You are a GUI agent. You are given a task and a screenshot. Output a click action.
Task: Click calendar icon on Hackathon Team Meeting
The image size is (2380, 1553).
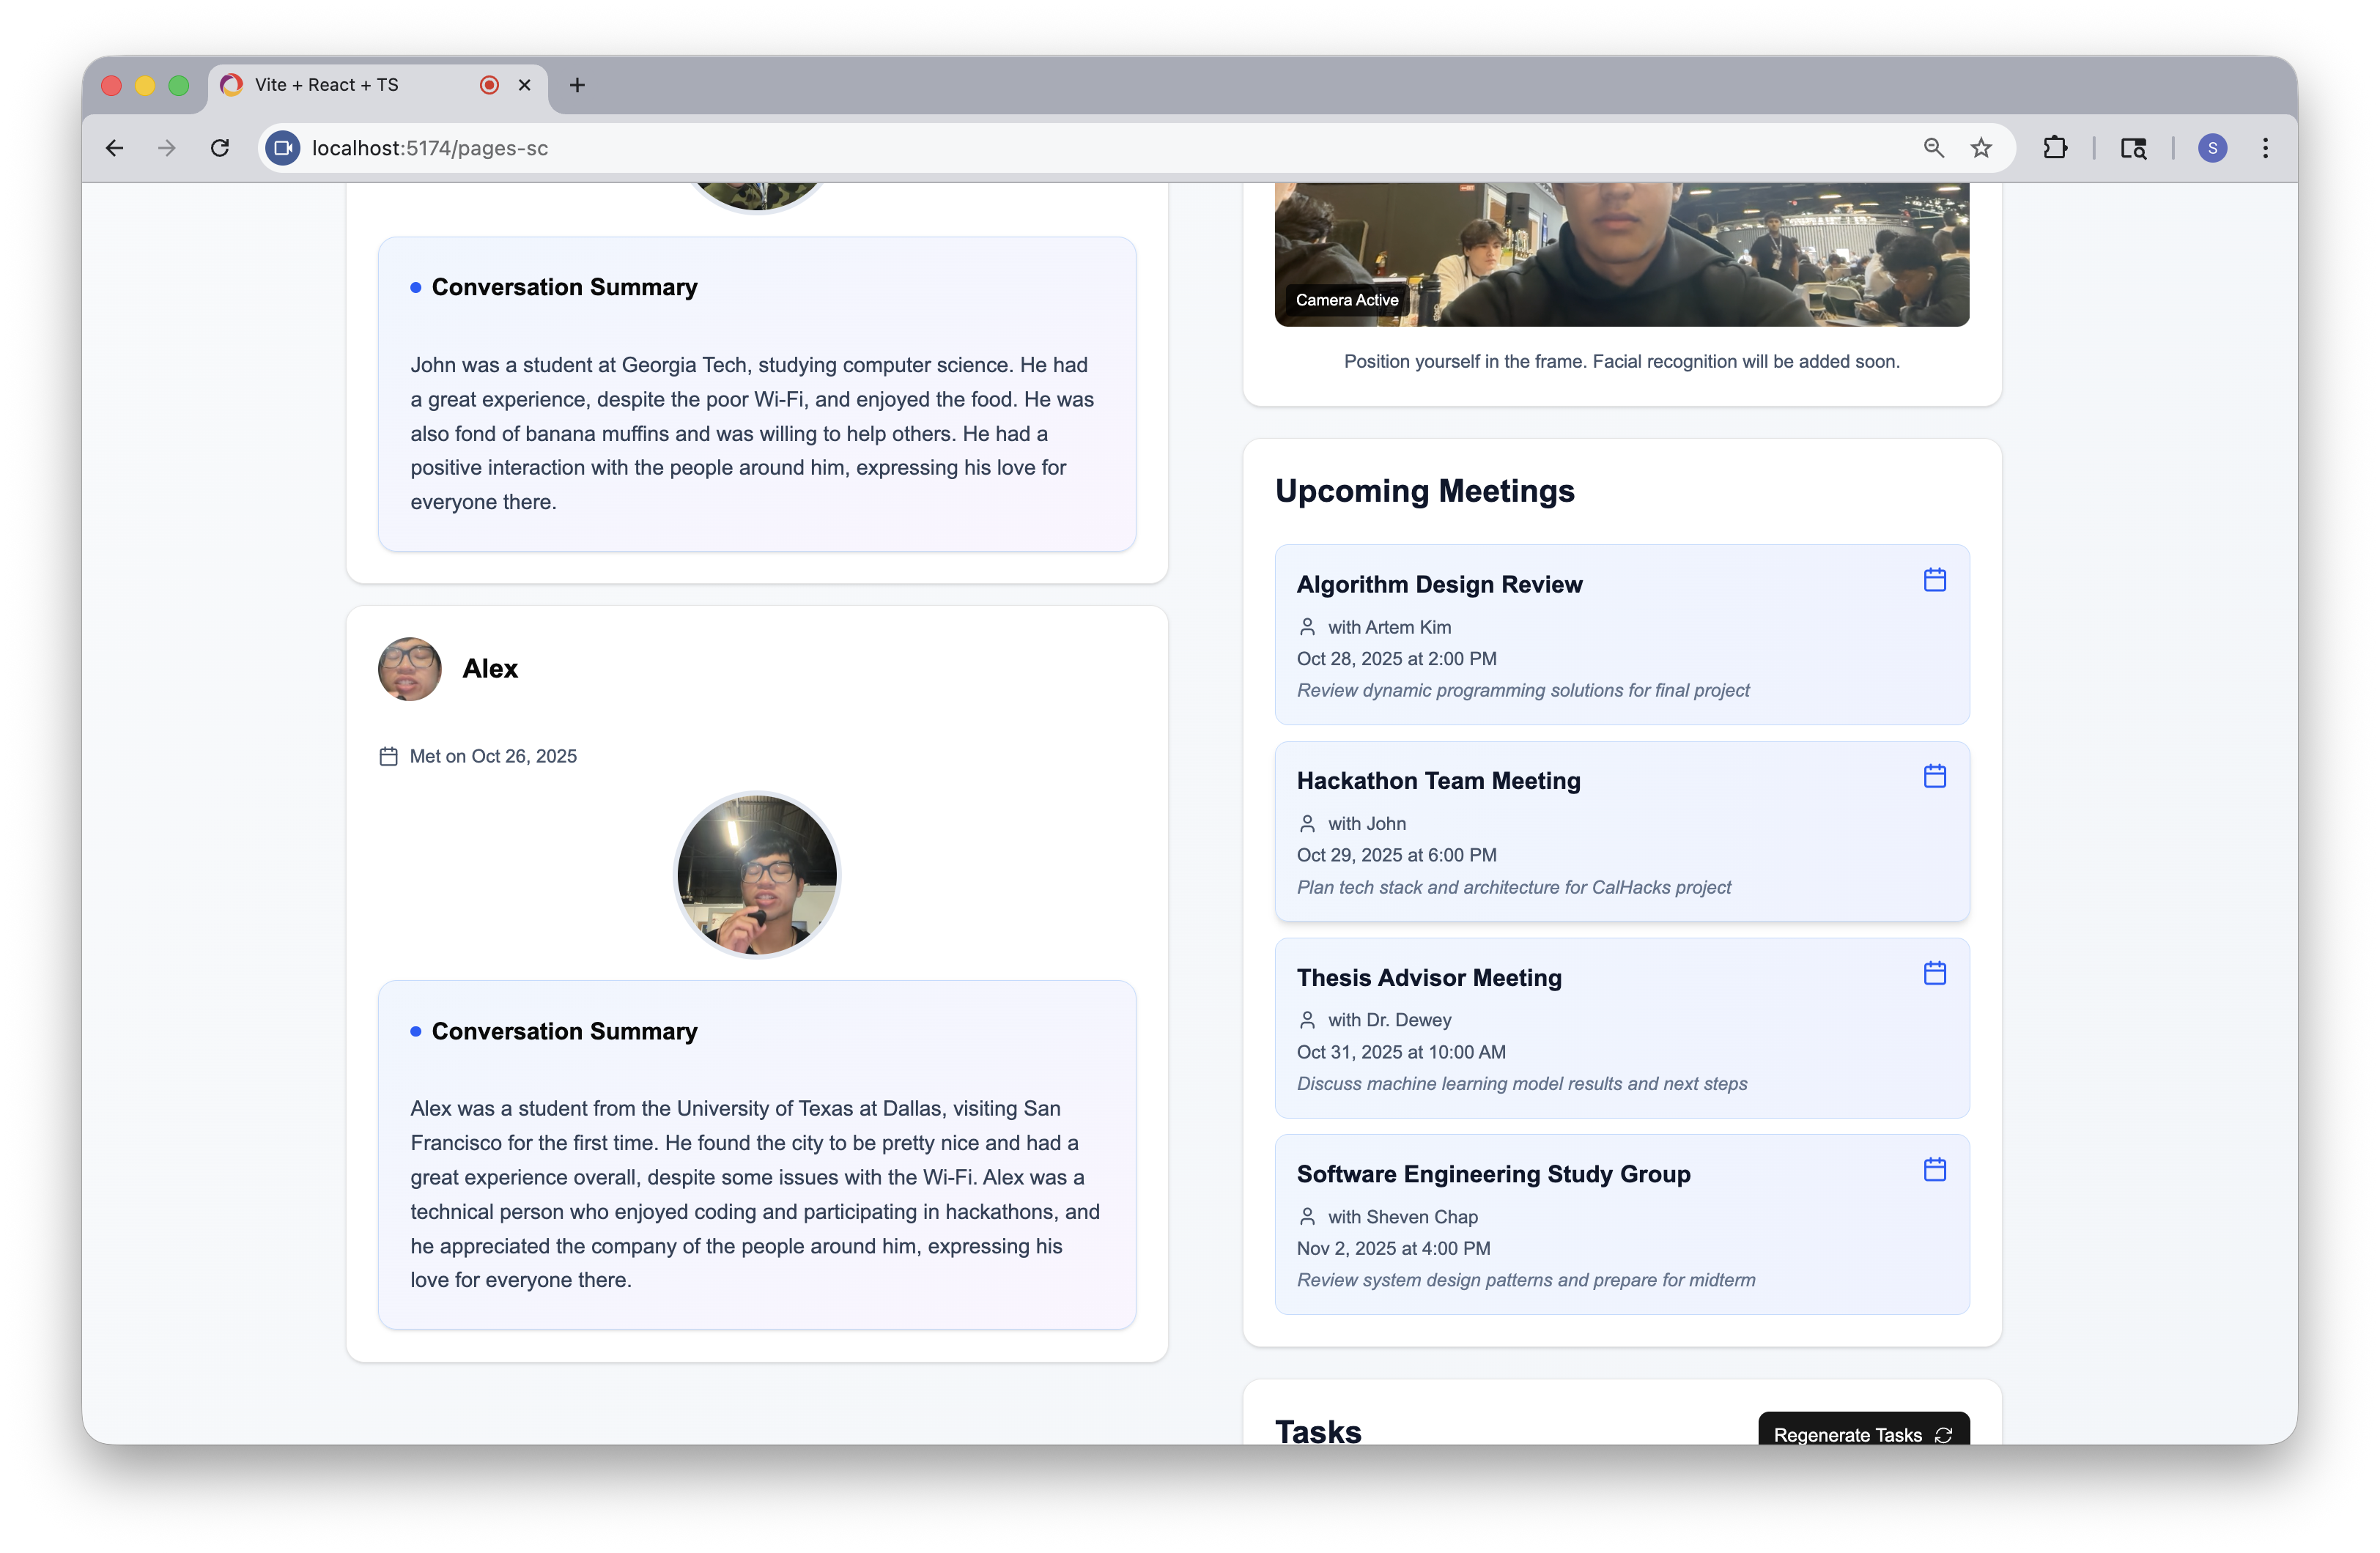pos(1934,776)
